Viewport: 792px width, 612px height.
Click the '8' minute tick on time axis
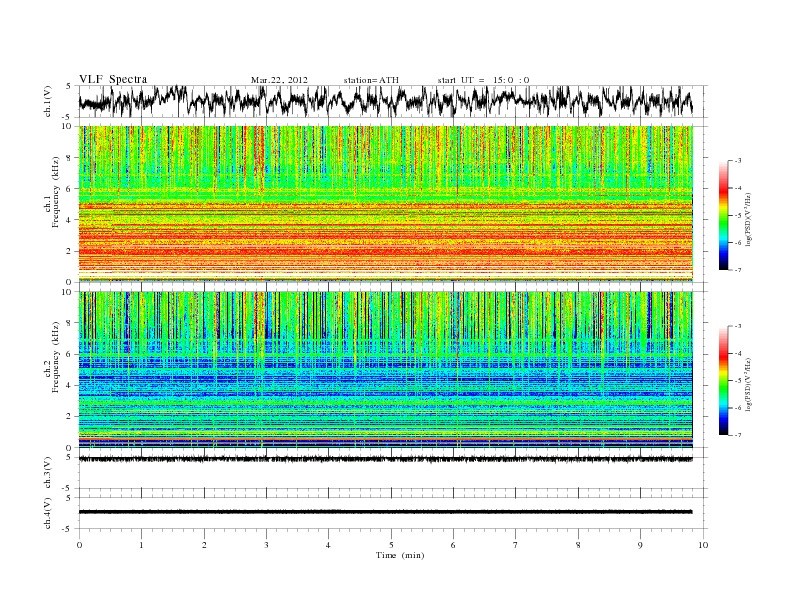coord(578,545)
